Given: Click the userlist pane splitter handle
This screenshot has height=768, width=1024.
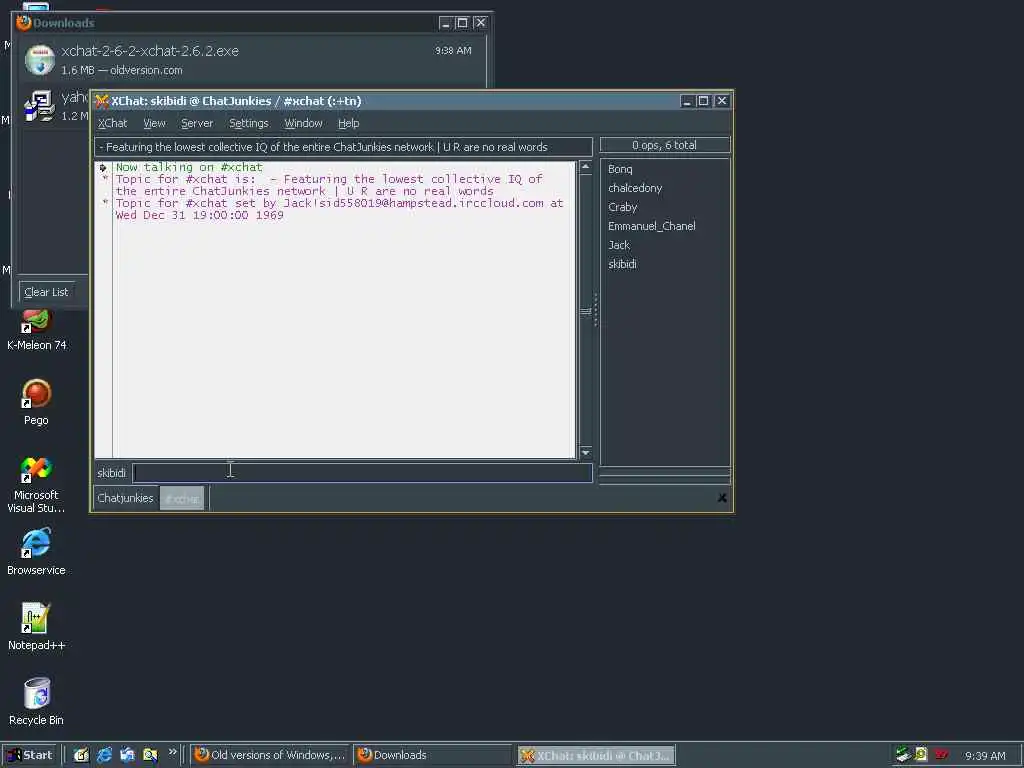Looking at the screenshot, I should [x=596, y=310].
